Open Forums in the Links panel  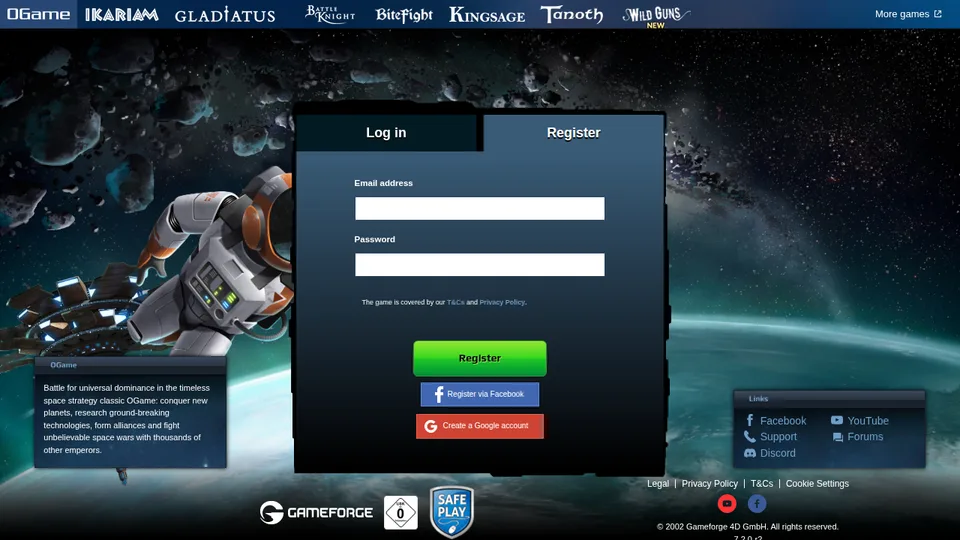(857, 437)
